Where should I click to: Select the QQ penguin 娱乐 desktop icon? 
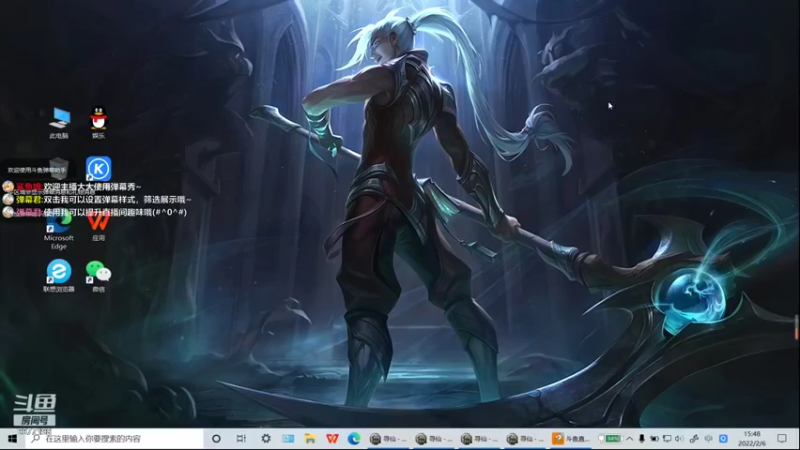(x=98, y=122)
